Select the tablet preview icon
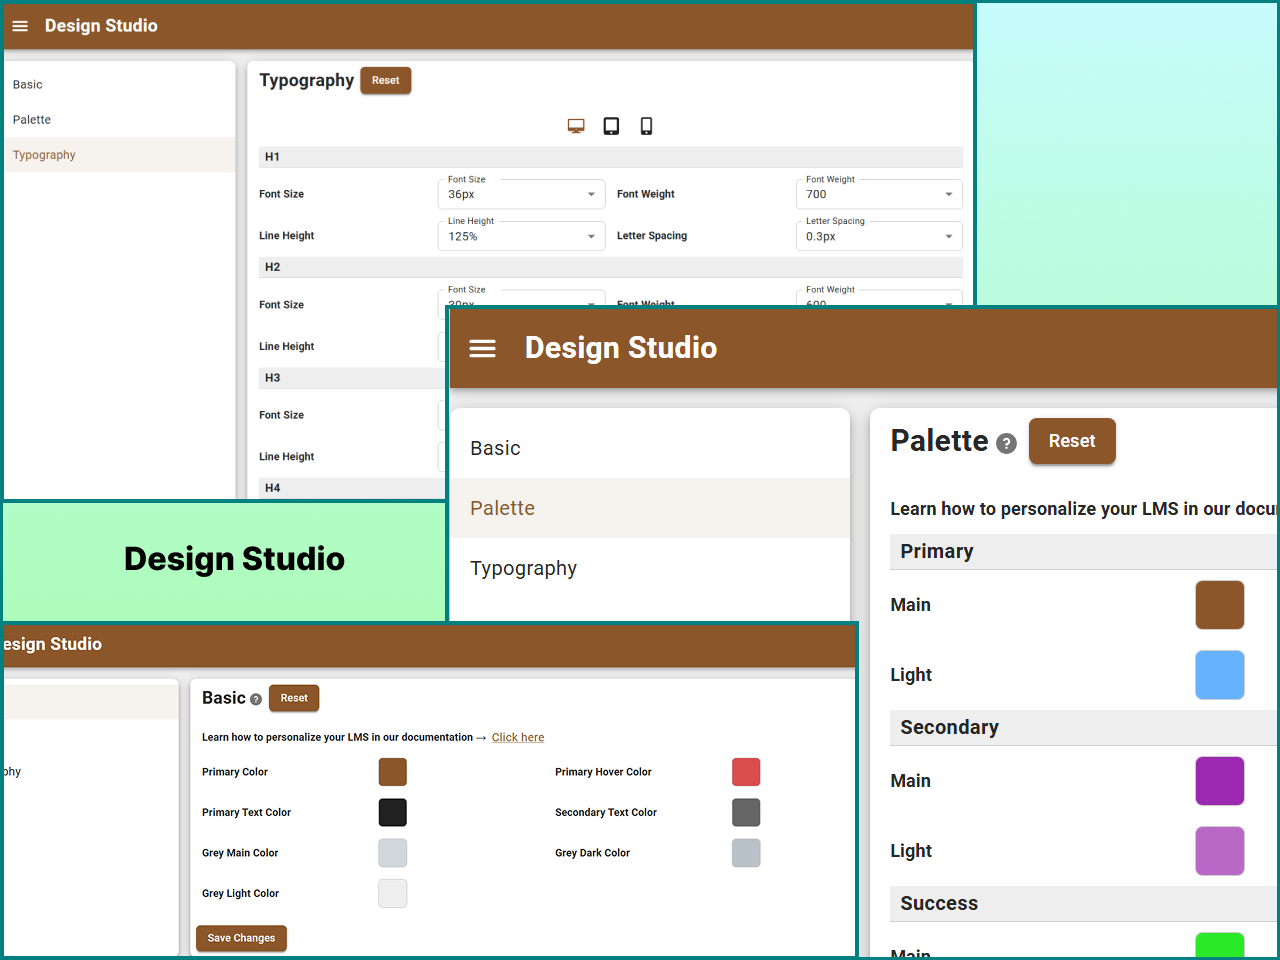Screen dimensions: 1280x960 tap(611, 125)
